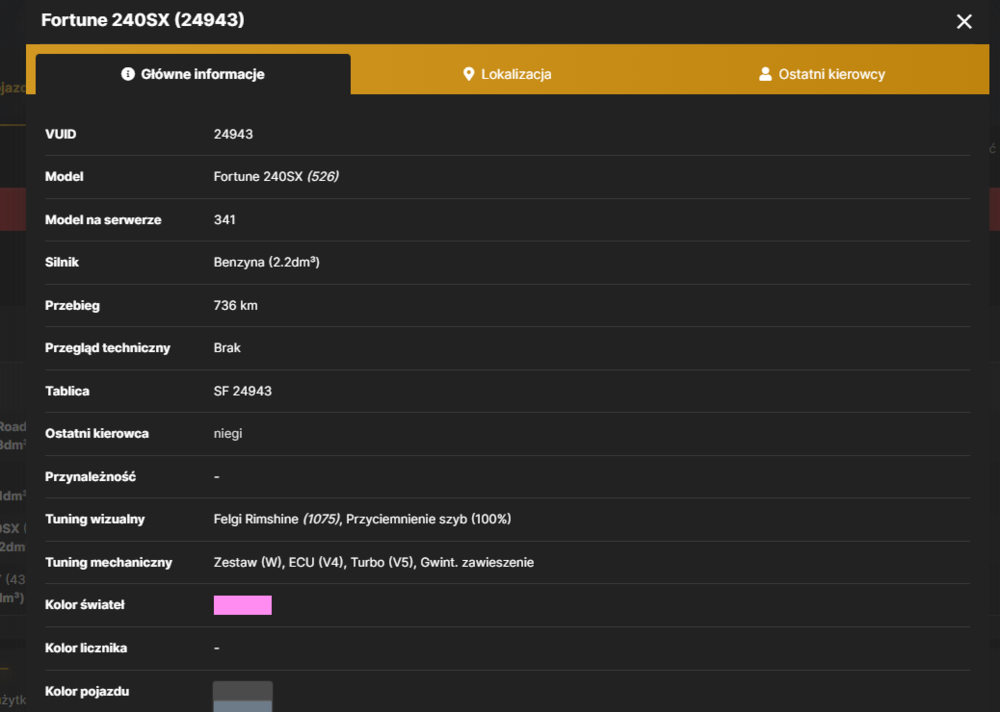Click the engine value Benzyna (2.2dm³)
Screen dimensions: 1000x712
(x=267, y=262)
